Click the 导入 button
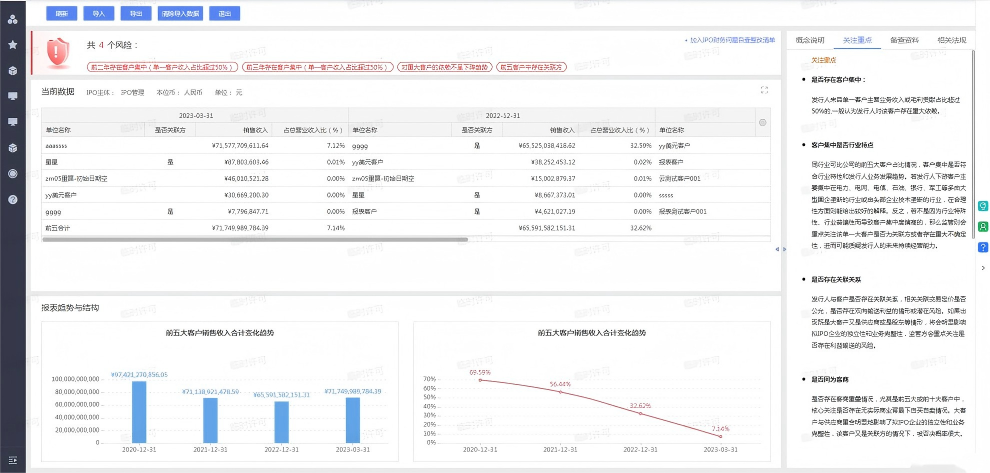The image size is (990, 473). [x=98, y=14]
